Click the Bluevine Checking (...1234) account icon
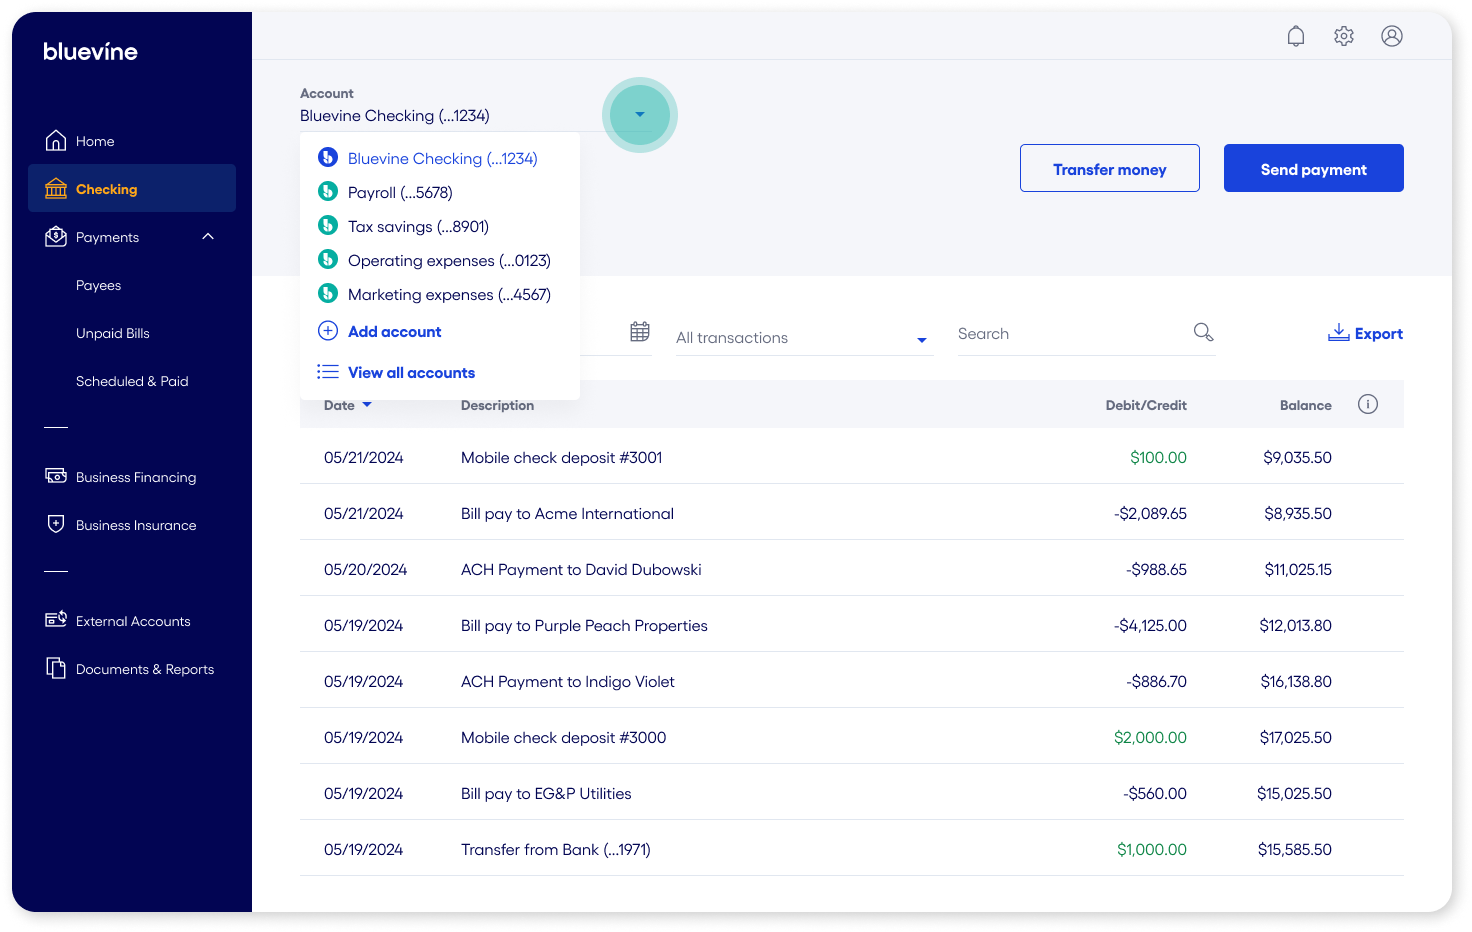 [x=328, y=157]
